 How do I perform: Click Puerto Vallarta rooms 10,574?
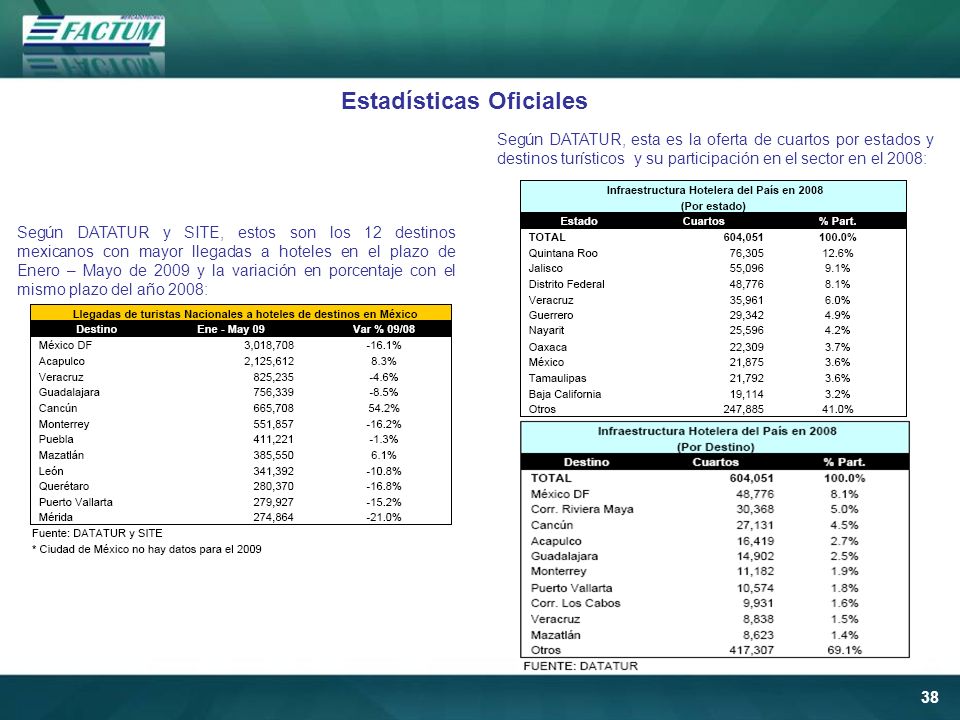click(755, 588)
